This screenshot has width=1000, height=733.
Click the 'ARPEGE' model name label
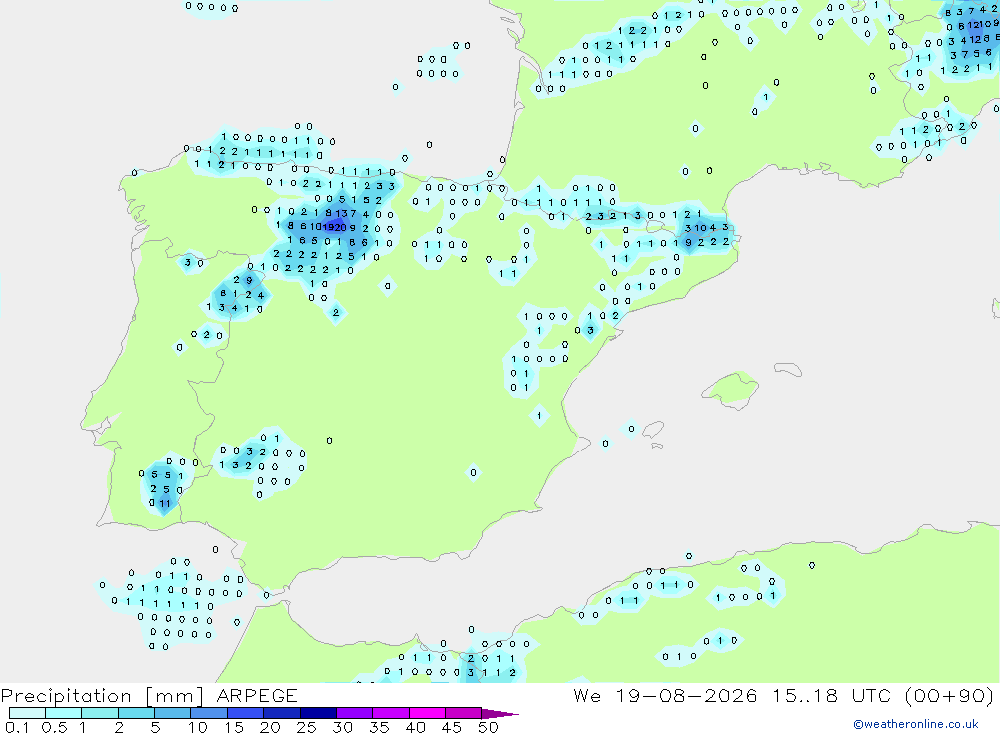257,696
